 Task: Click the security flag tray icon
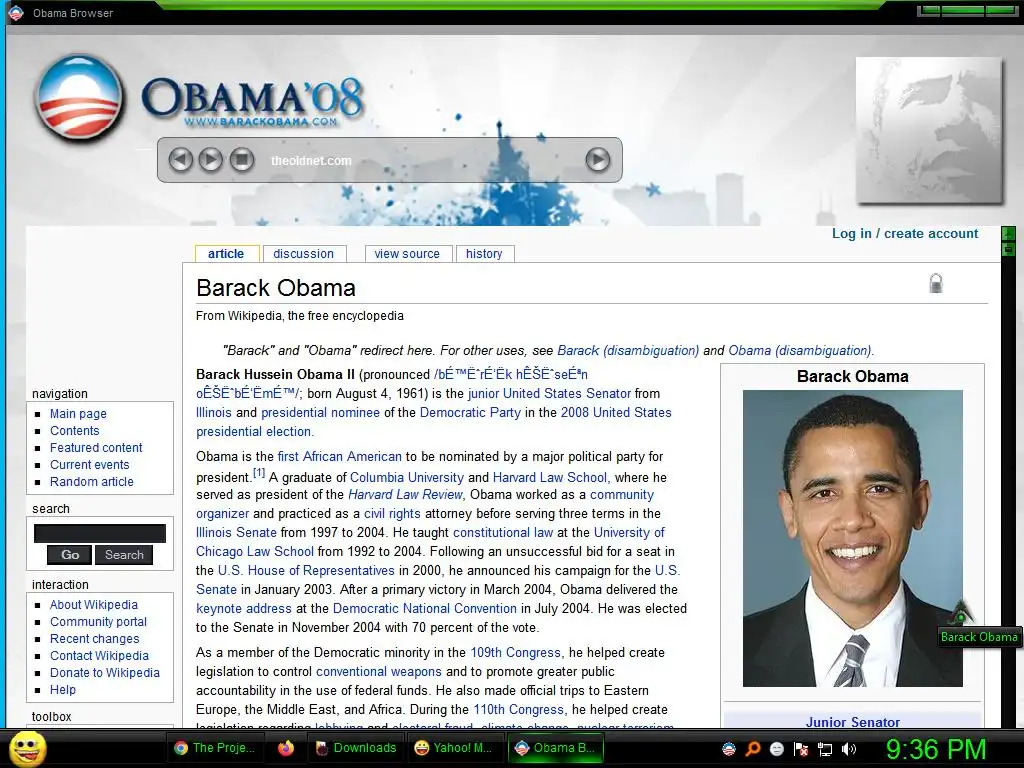click(801, 748)
